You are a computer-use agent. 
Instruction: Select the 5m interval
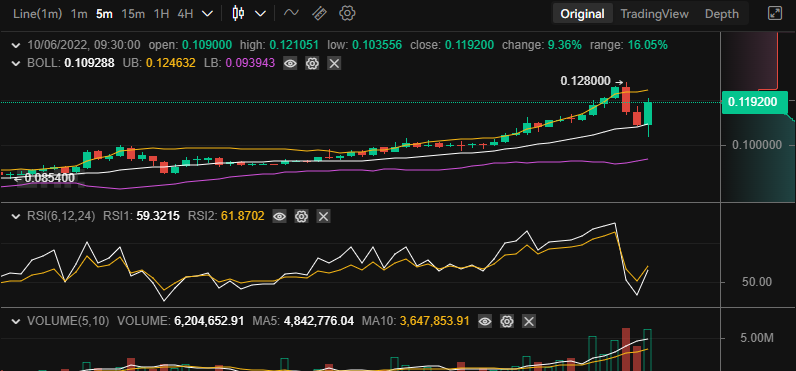tap(104, 14)
